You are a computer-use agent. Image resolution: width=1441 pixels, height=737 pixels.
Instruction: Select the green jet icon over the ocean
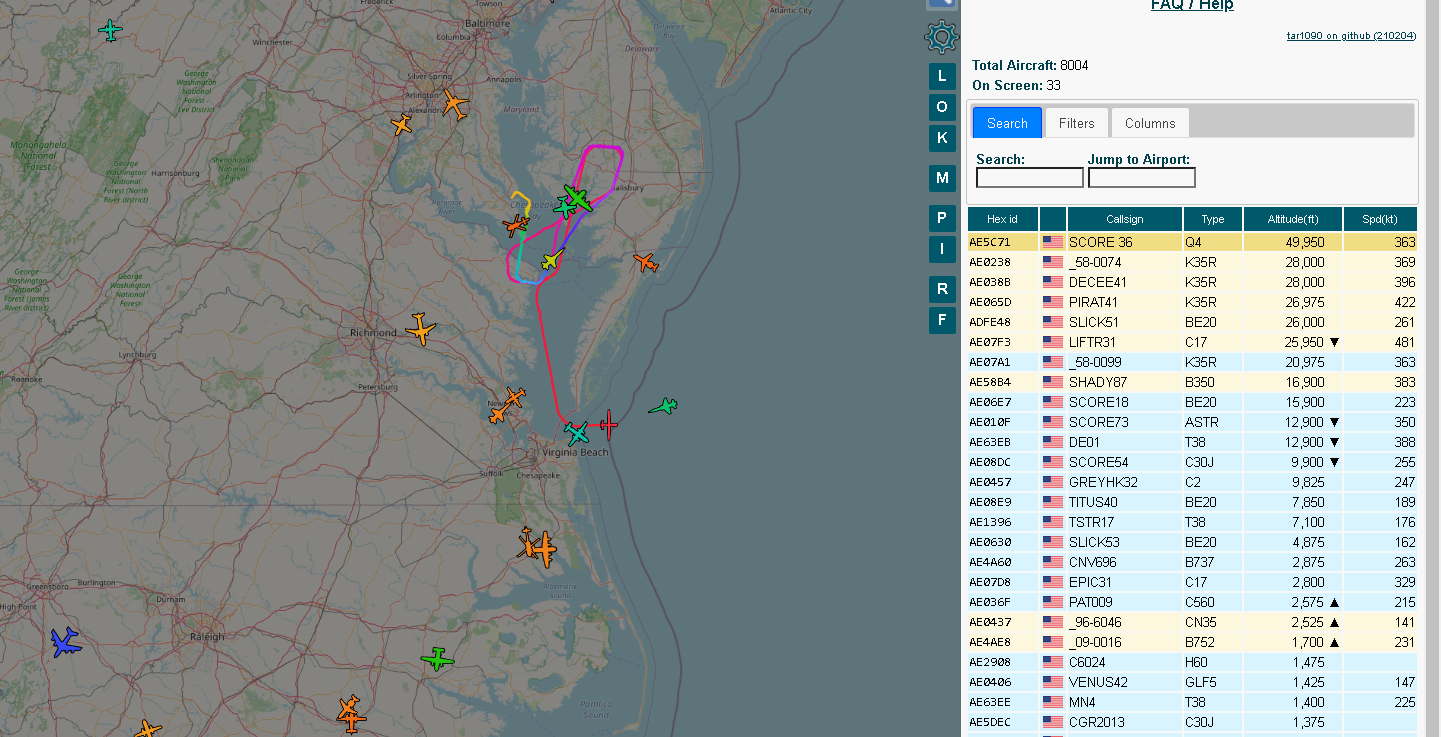coord(664,406)
